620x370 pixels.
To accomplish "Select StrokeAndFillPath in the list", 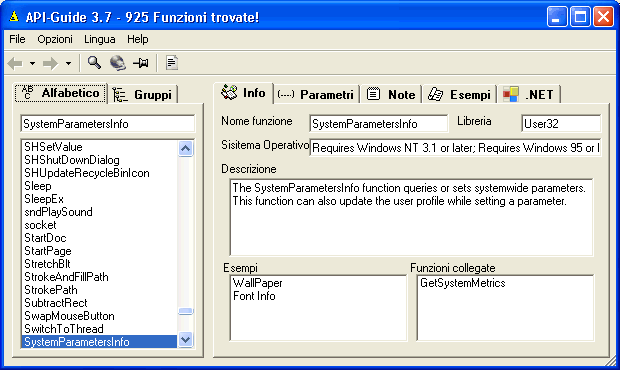I will (100, 277).
